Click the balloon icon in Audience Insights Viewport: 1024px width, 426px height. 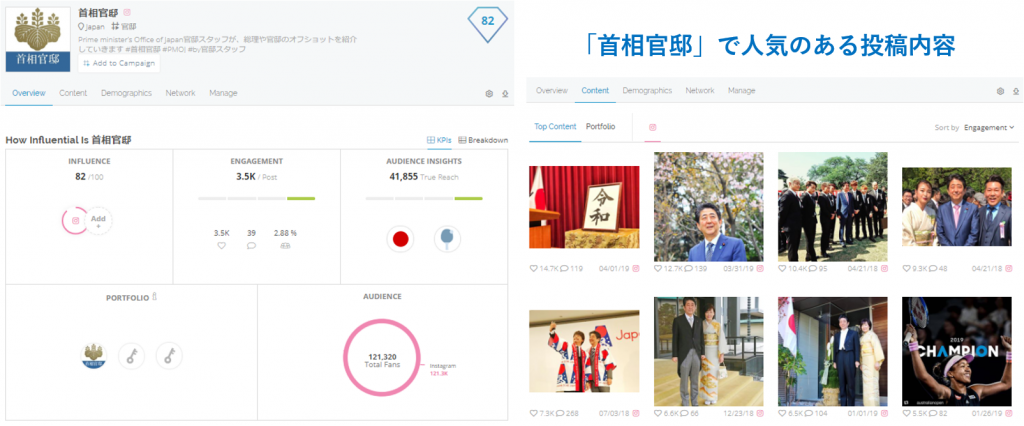(448, 238)
